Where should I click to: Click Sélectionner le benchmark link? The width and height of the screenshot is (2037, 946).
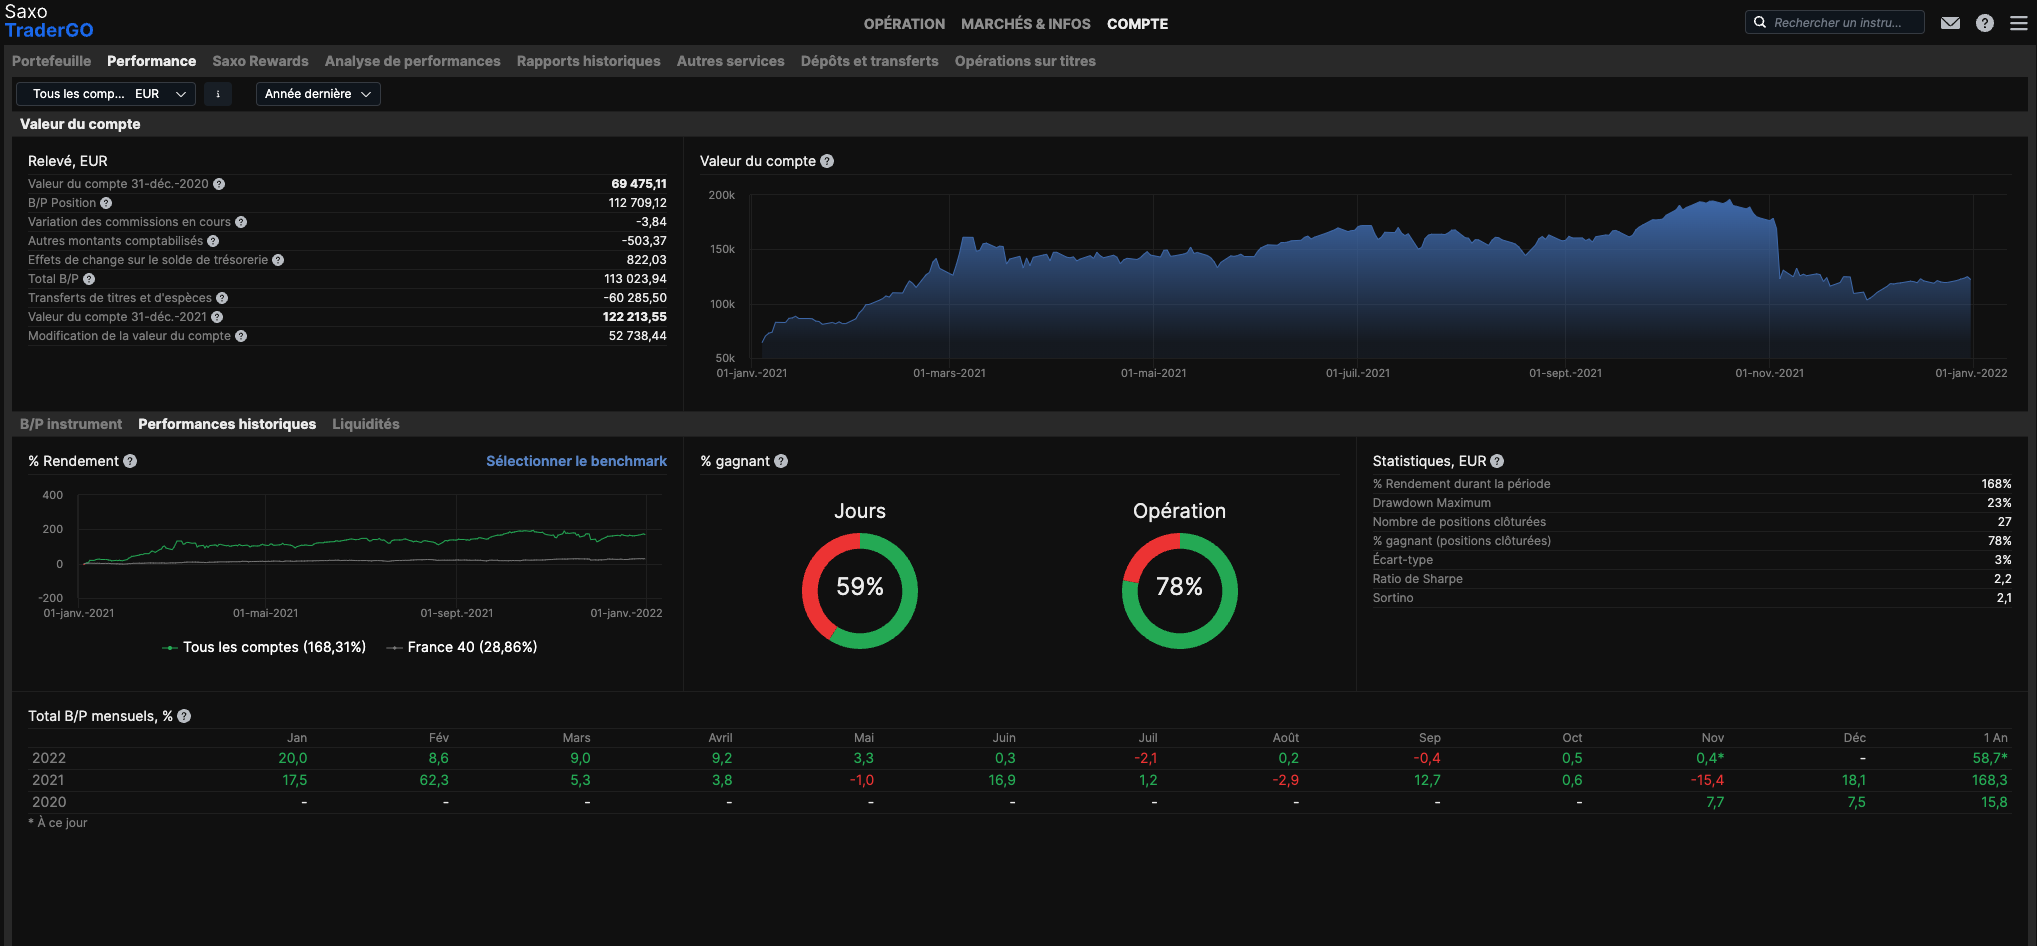click(576, 461)
